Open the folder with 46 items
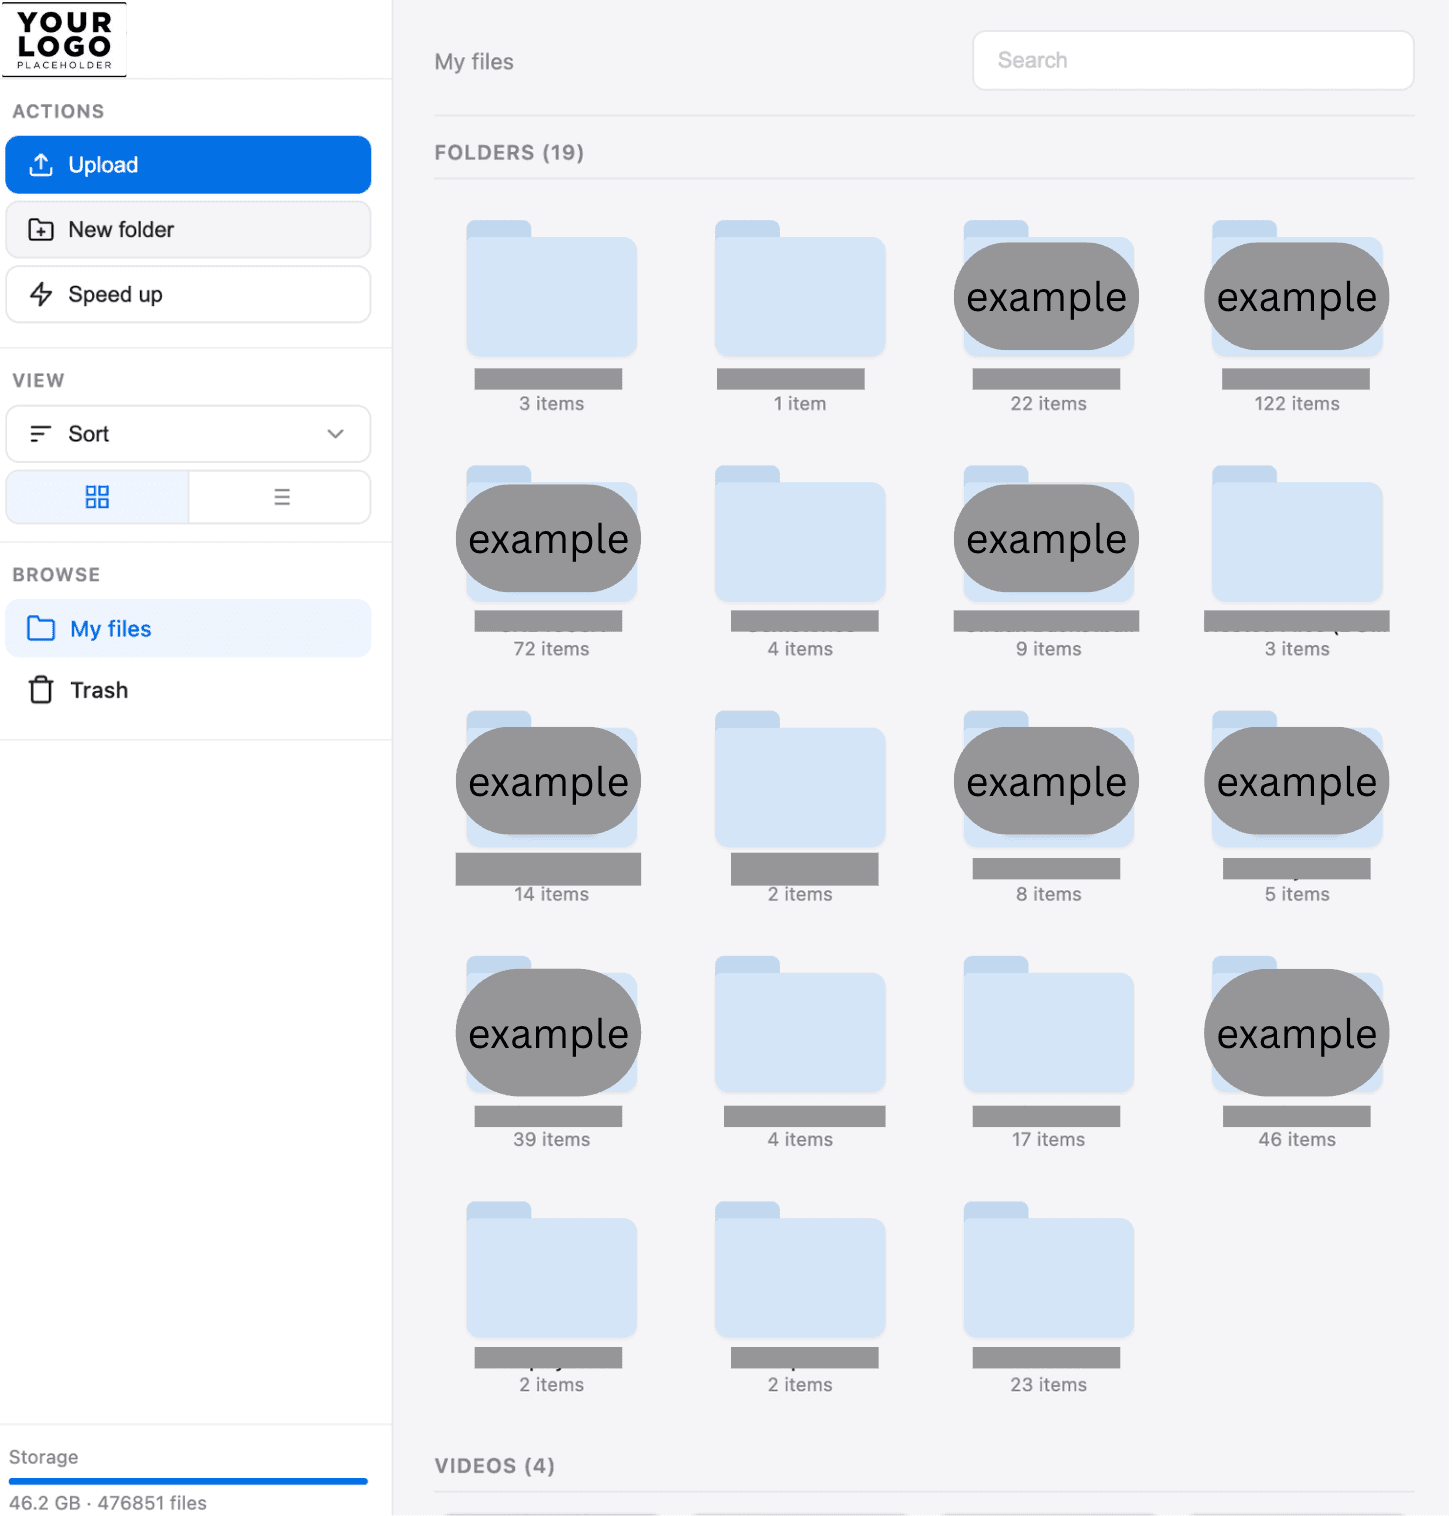The width and height of the screenshot is (1452, 1516). click(1297, 1025)
